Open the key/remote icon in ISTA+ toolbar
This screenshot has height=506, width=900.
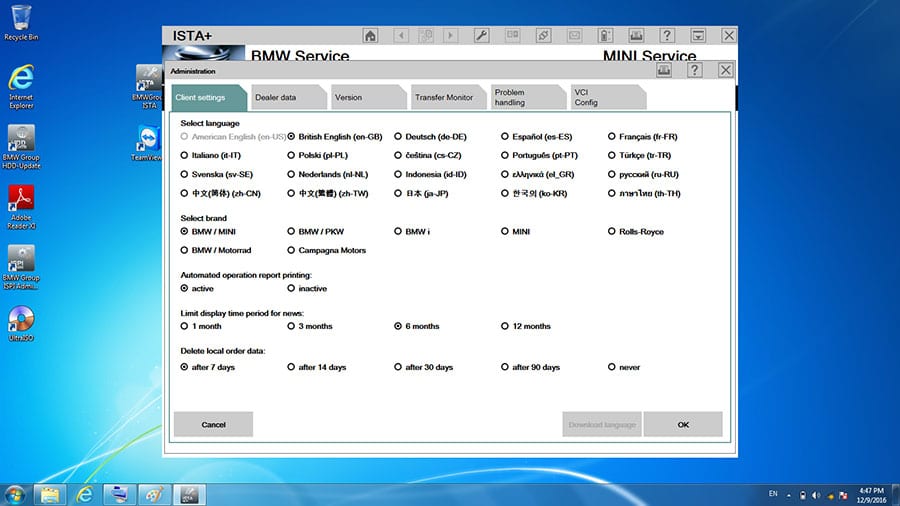tap(605, 36)
